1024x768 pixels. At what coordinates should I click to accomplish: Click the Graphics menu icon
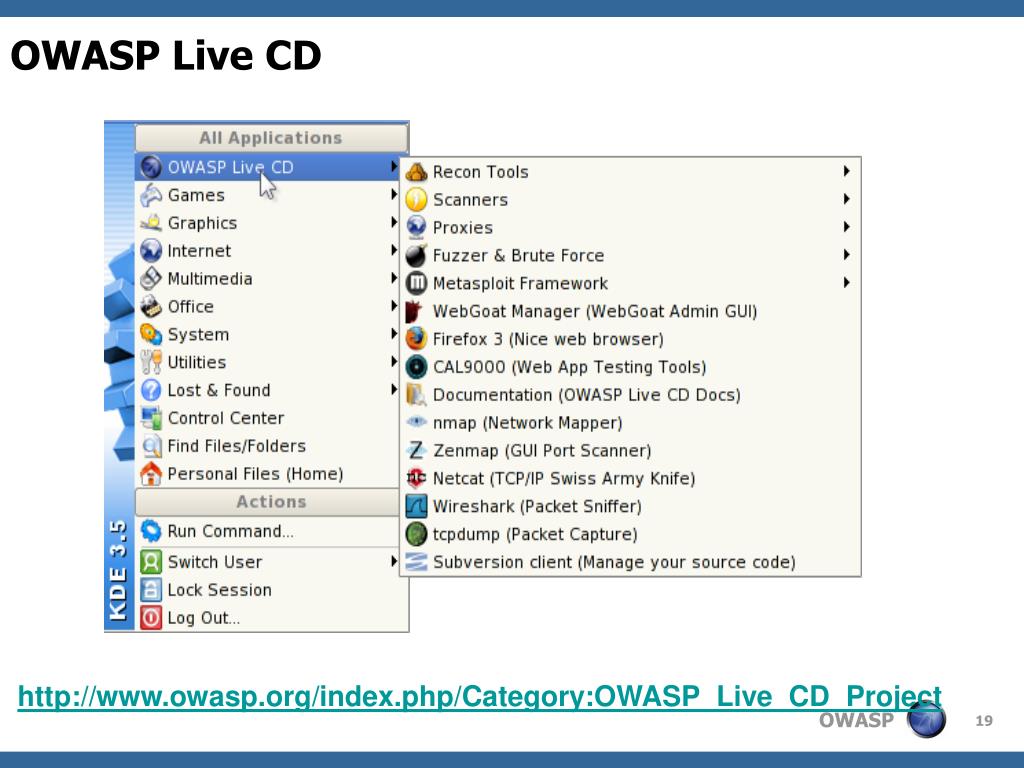[151, 223]
